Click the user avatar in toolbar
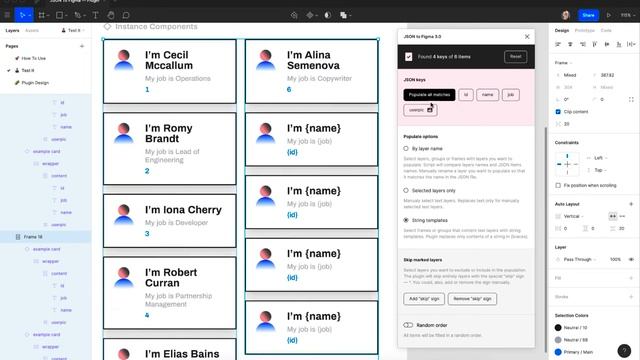Viewport: 640px width, 360px height. (x=566, y=15)
